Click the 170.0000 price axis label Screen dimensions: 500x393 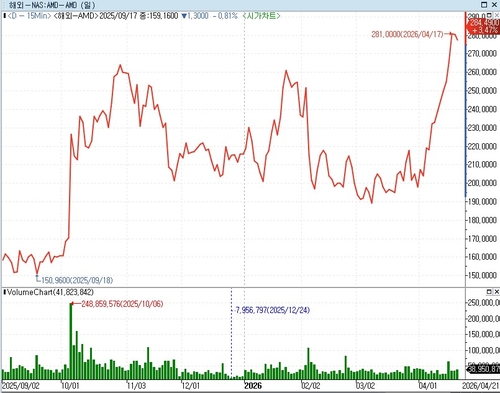482,239
